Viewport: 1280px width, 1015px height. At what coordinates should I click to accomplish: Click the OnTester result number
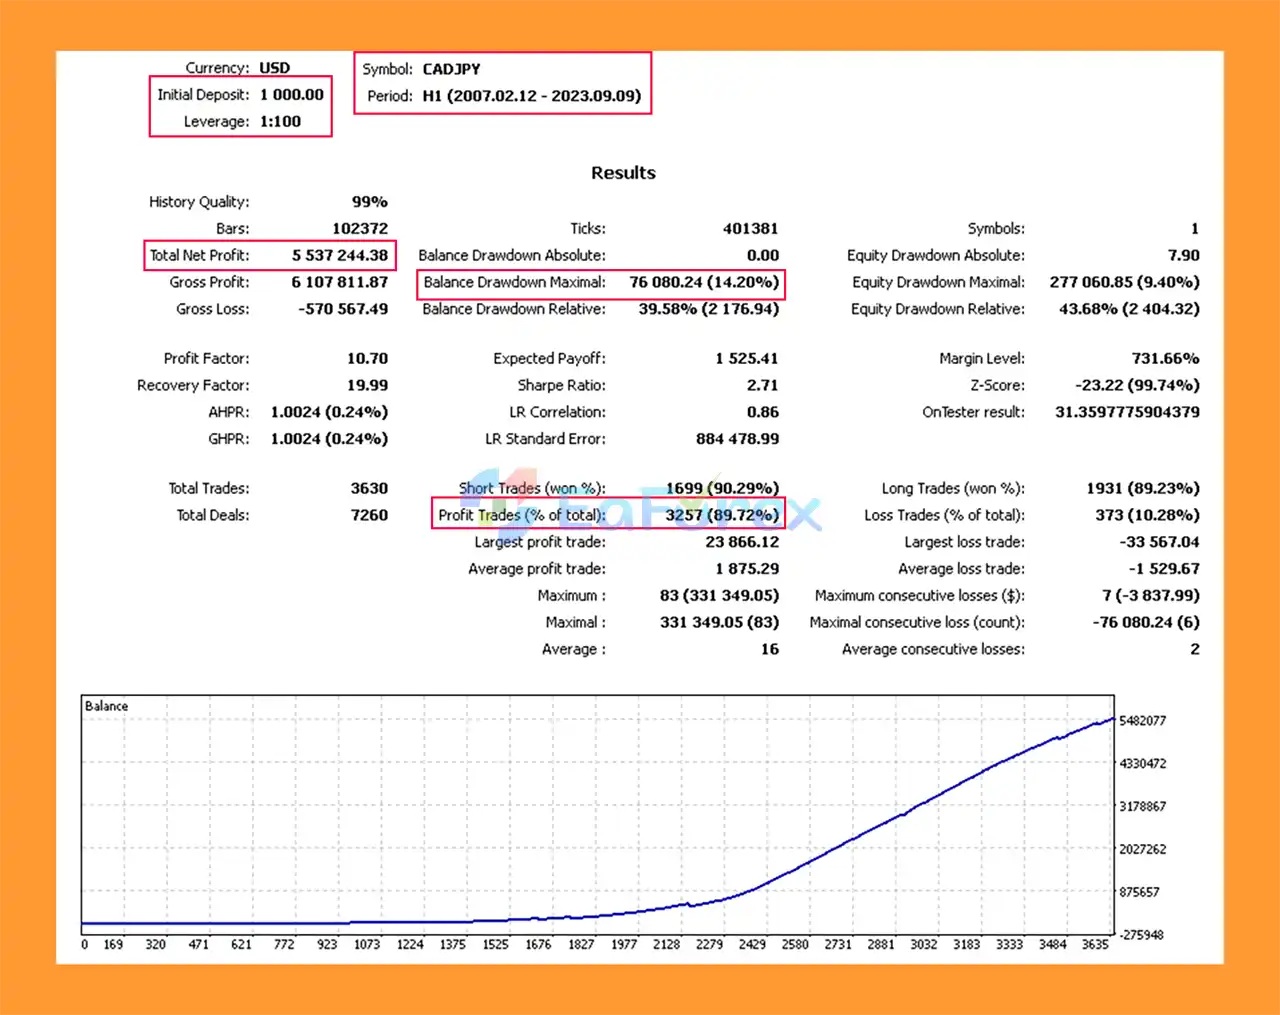point(1127,413)
